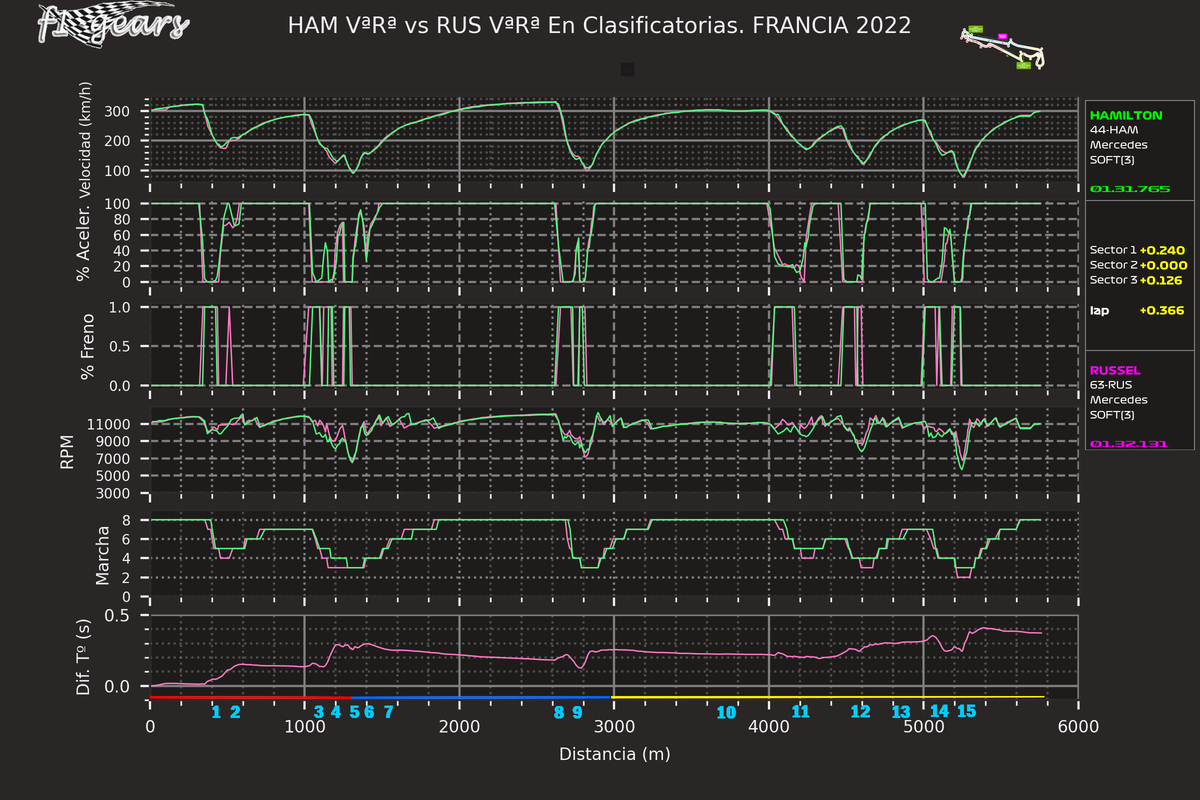1200x800 pixels.
Task: Select corner marker 6
Action: (369, 712)
